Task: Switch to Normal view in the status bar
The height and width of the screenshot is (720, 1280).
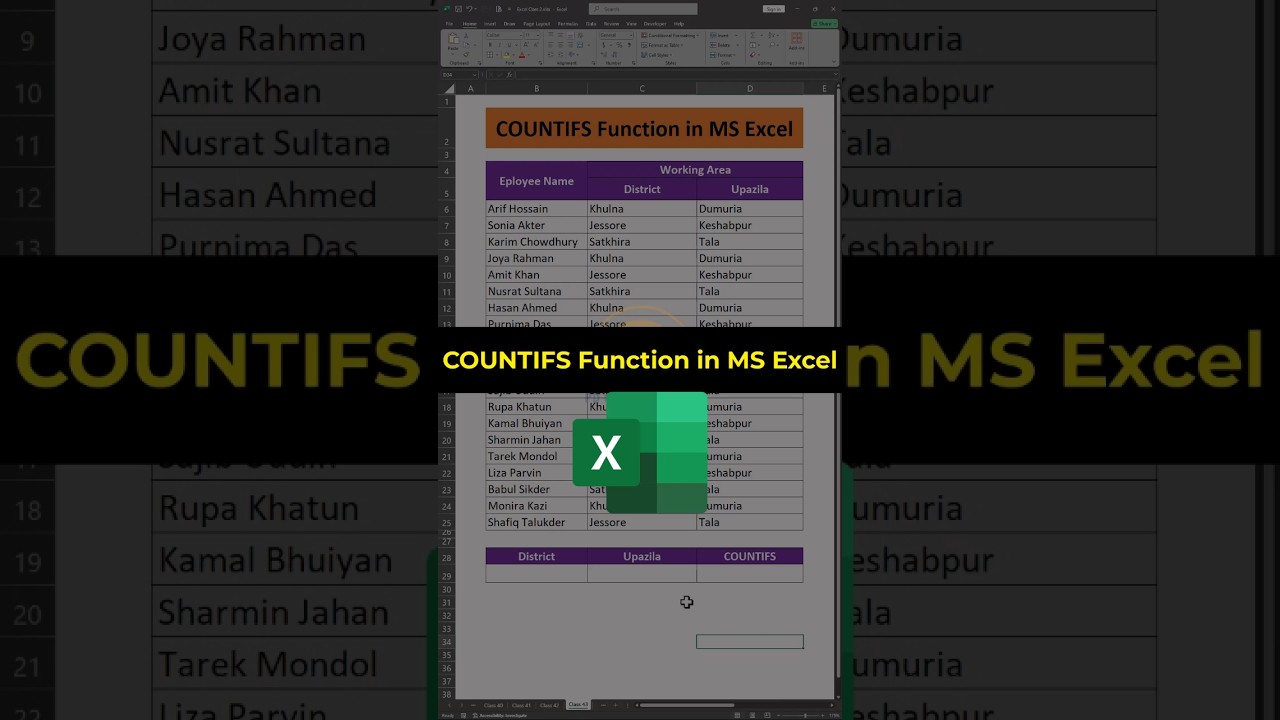Action: point(737,715)
